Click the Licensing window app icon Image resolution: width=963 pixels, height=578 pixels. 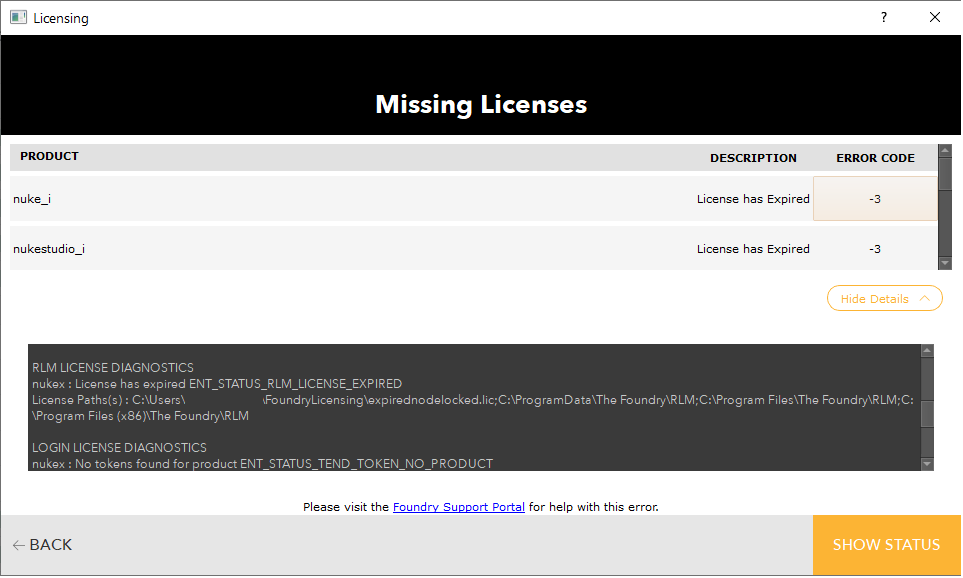tap(18, 17)
